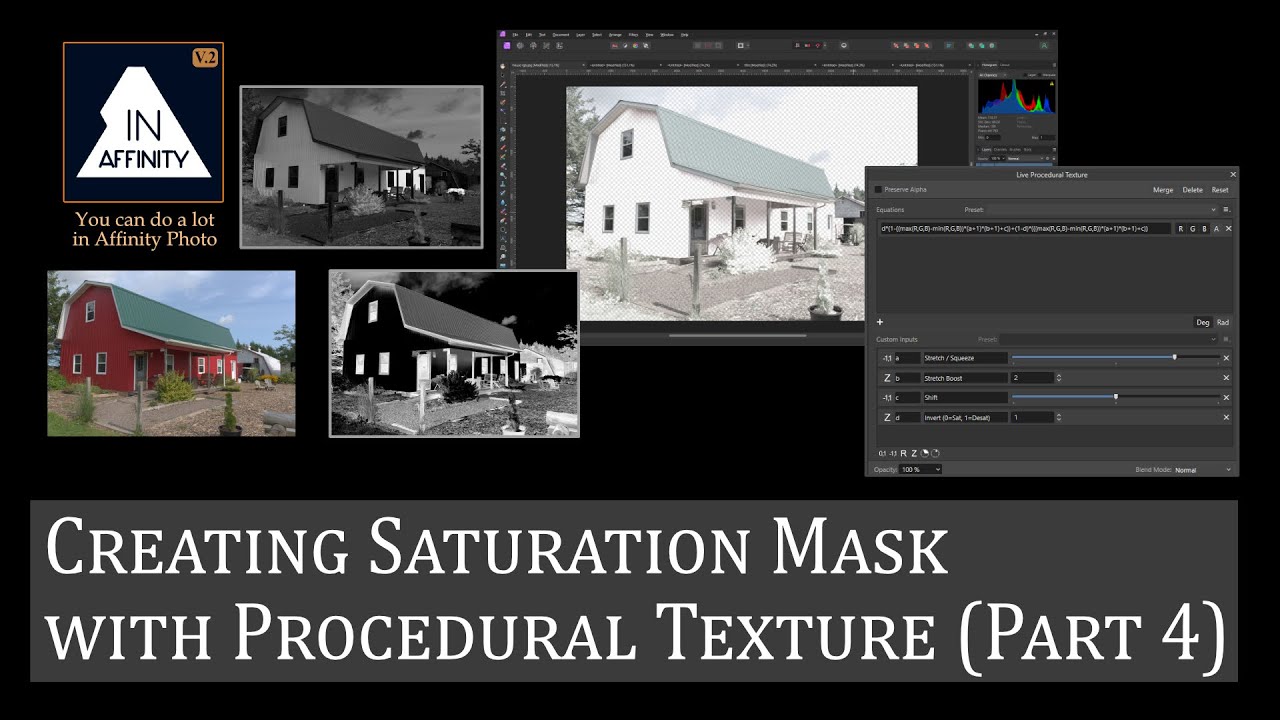The image size is (1280, 720).
Task: Add a 0,1 range custom input
Action: point(883,454)
